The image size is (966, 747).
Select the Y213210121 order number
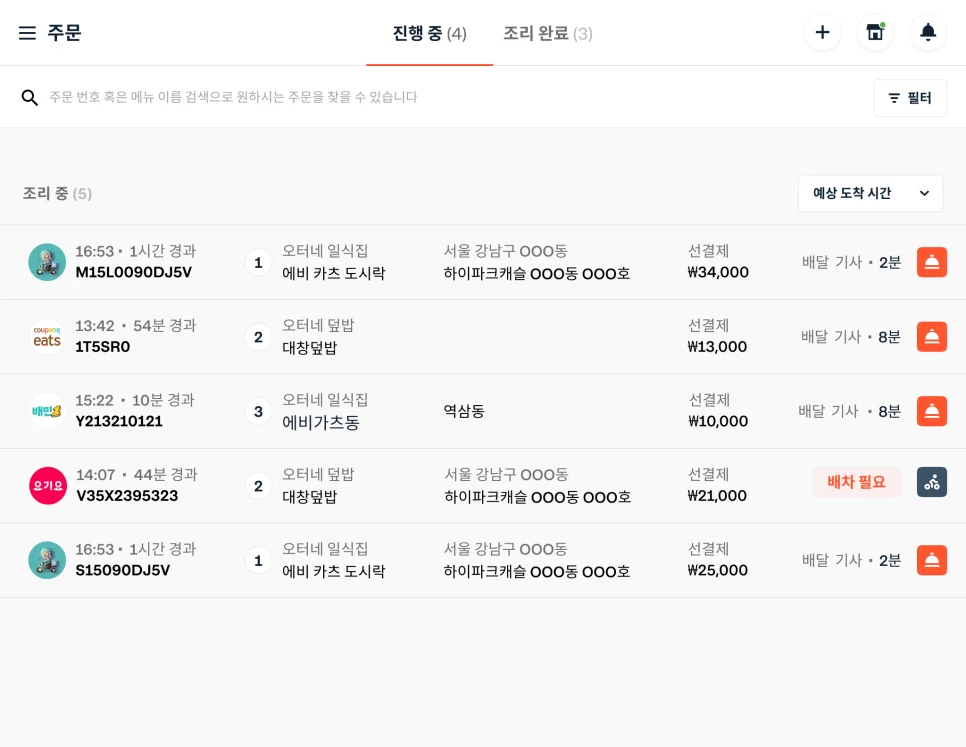coord(119,421)
